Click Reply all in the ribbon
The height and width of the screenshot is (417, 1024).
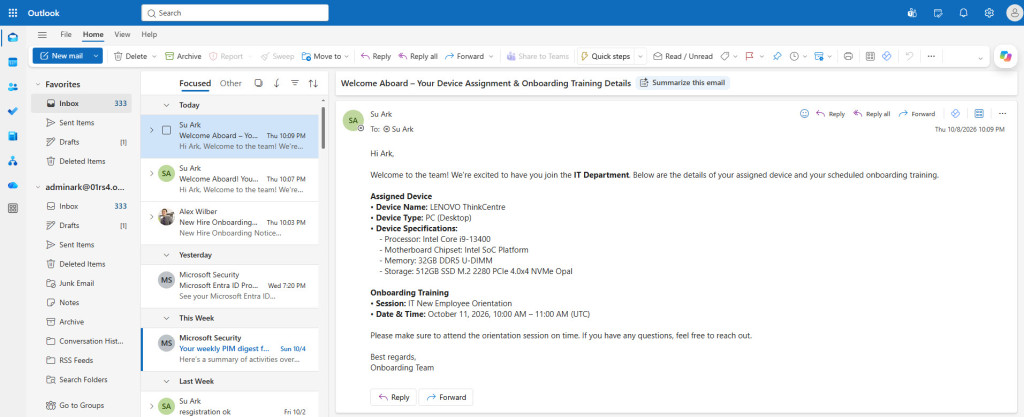418,56
